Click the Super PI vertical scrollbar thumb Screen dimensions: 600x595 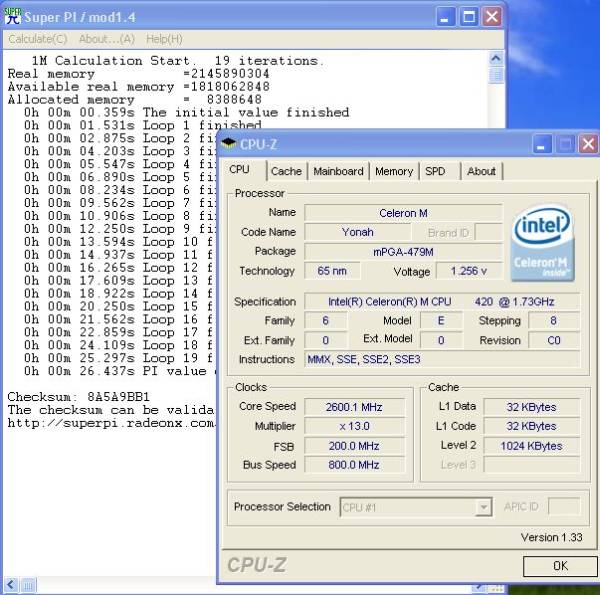[x=496, y=75]
